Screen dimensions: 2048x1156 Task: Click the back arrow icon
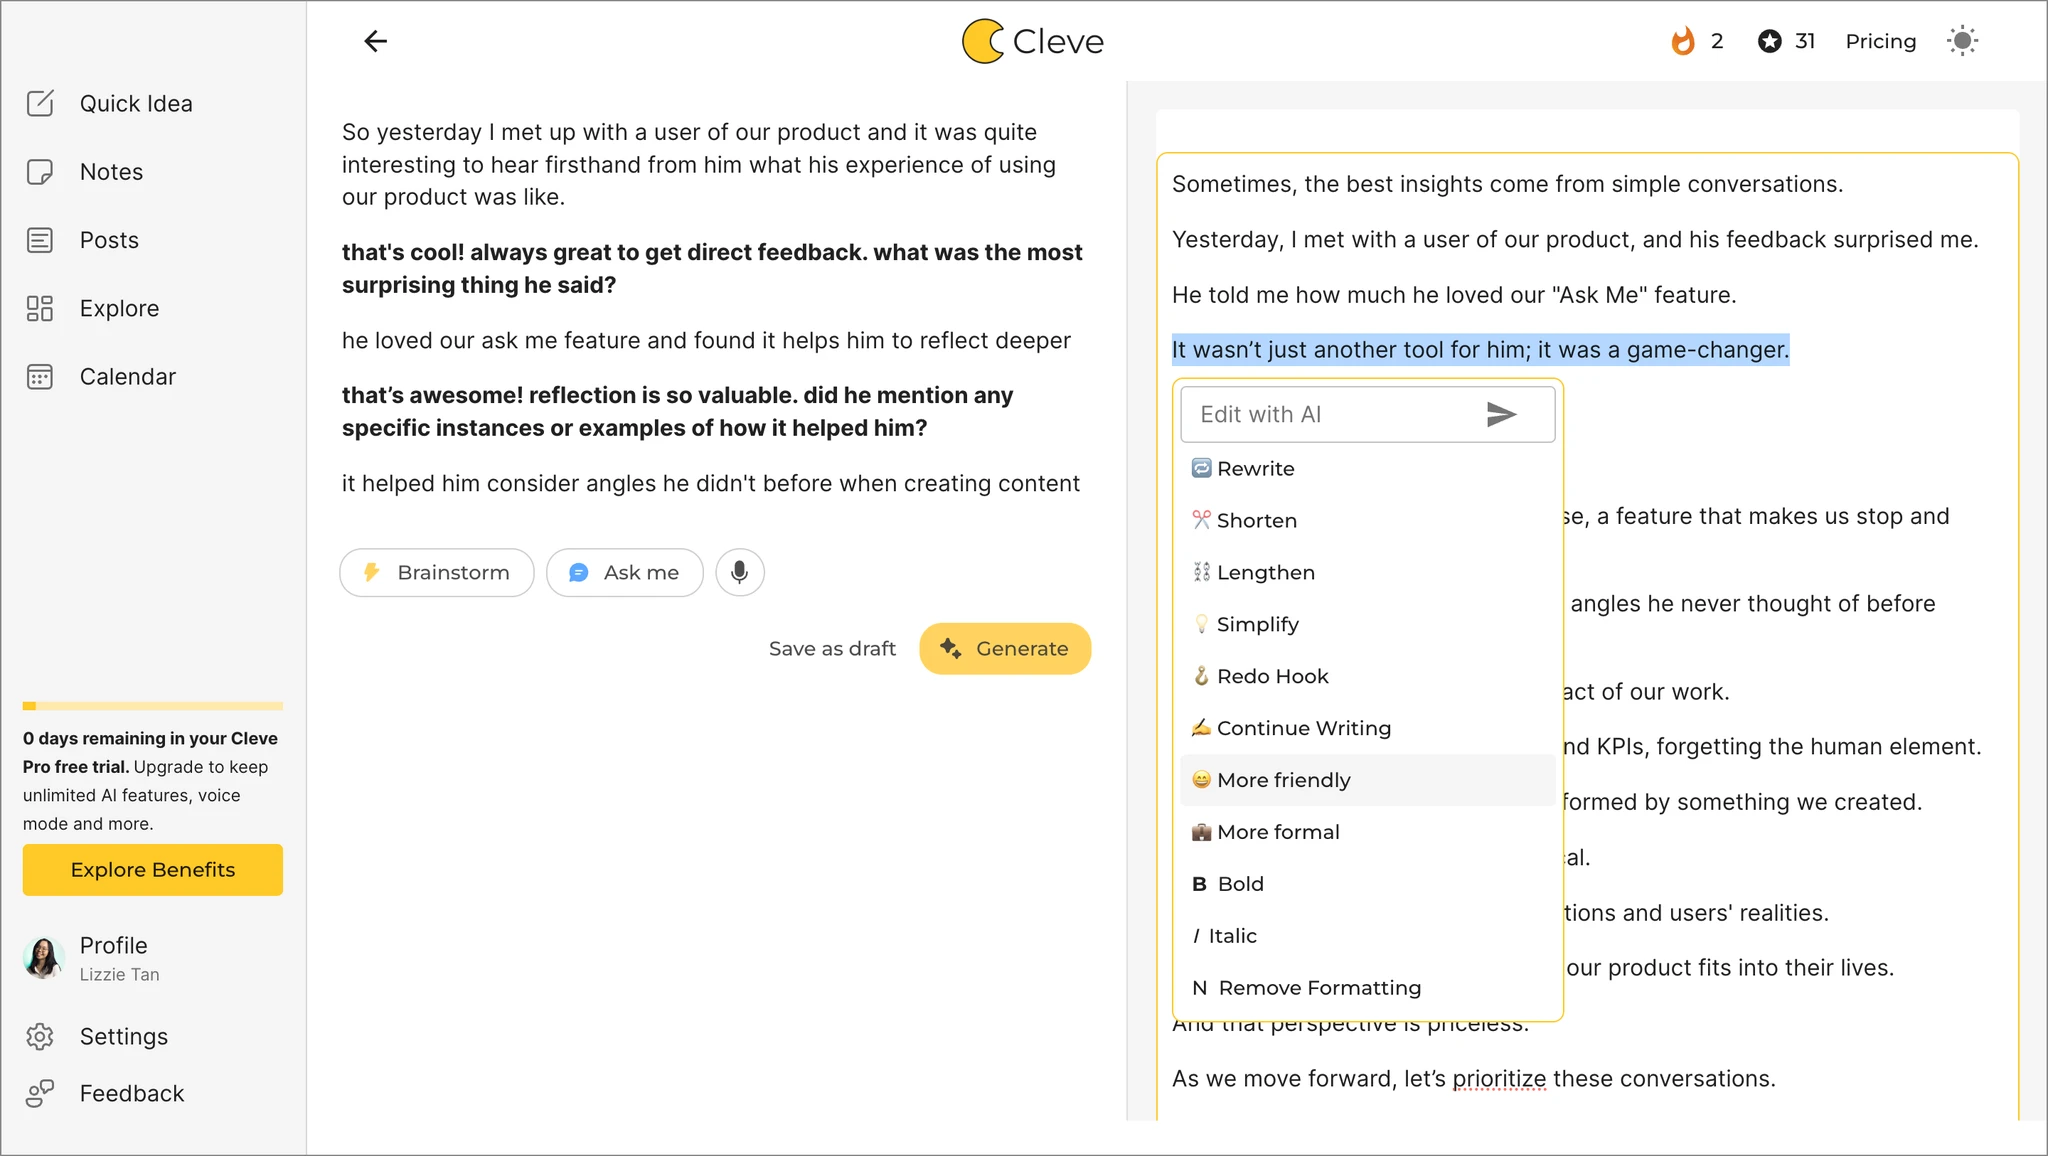(x=375, y=41)
